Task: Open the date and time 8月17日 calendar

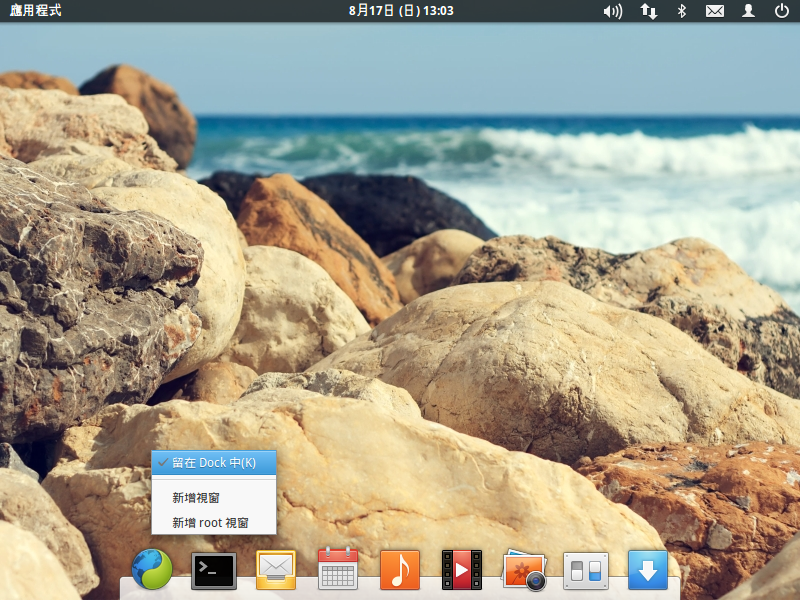Action: pos(401,11)
